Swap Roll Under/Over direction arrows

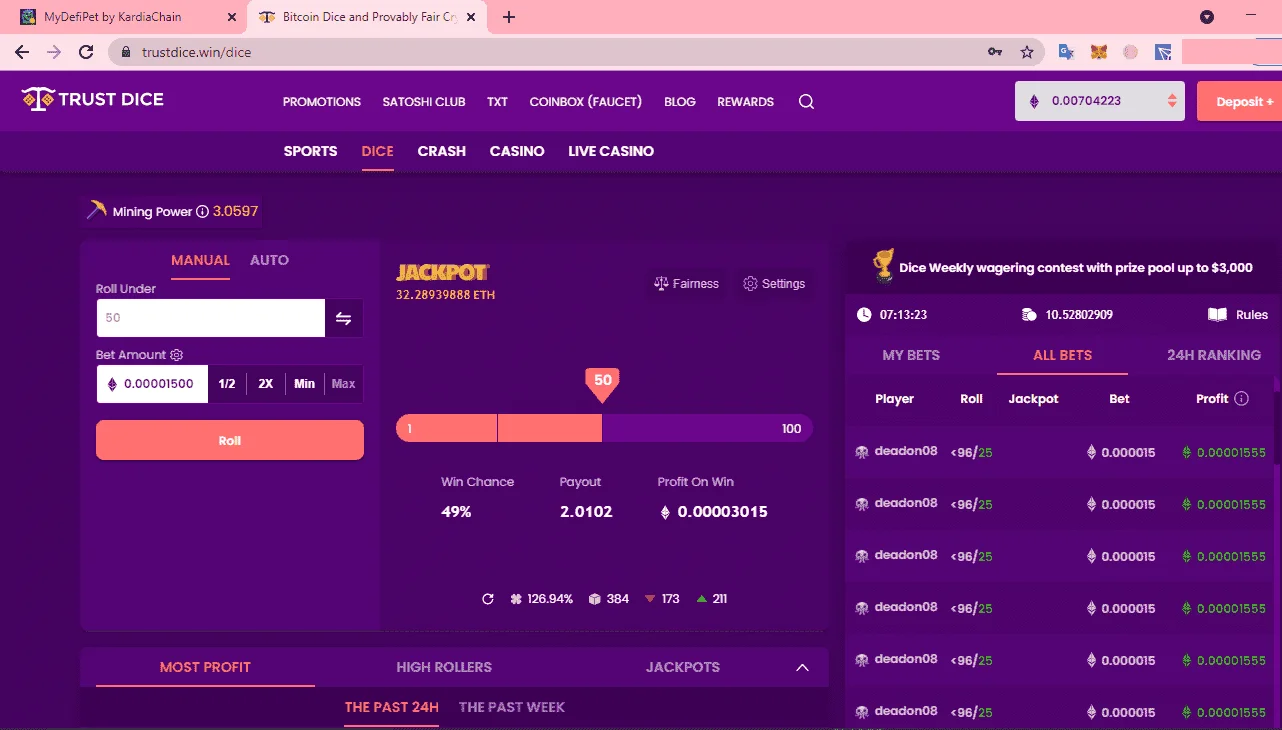[343, 318]
